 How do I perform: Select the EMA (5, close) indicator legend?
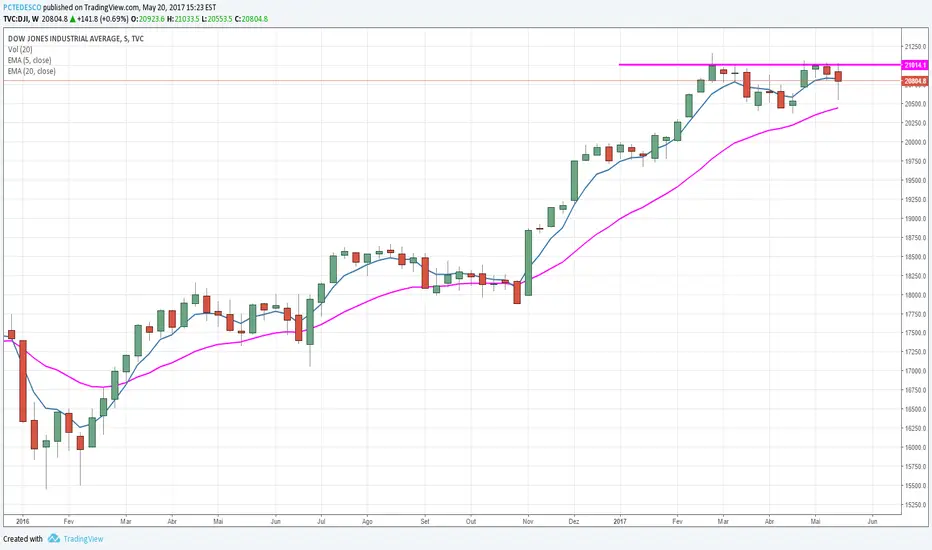coord(30,60)
